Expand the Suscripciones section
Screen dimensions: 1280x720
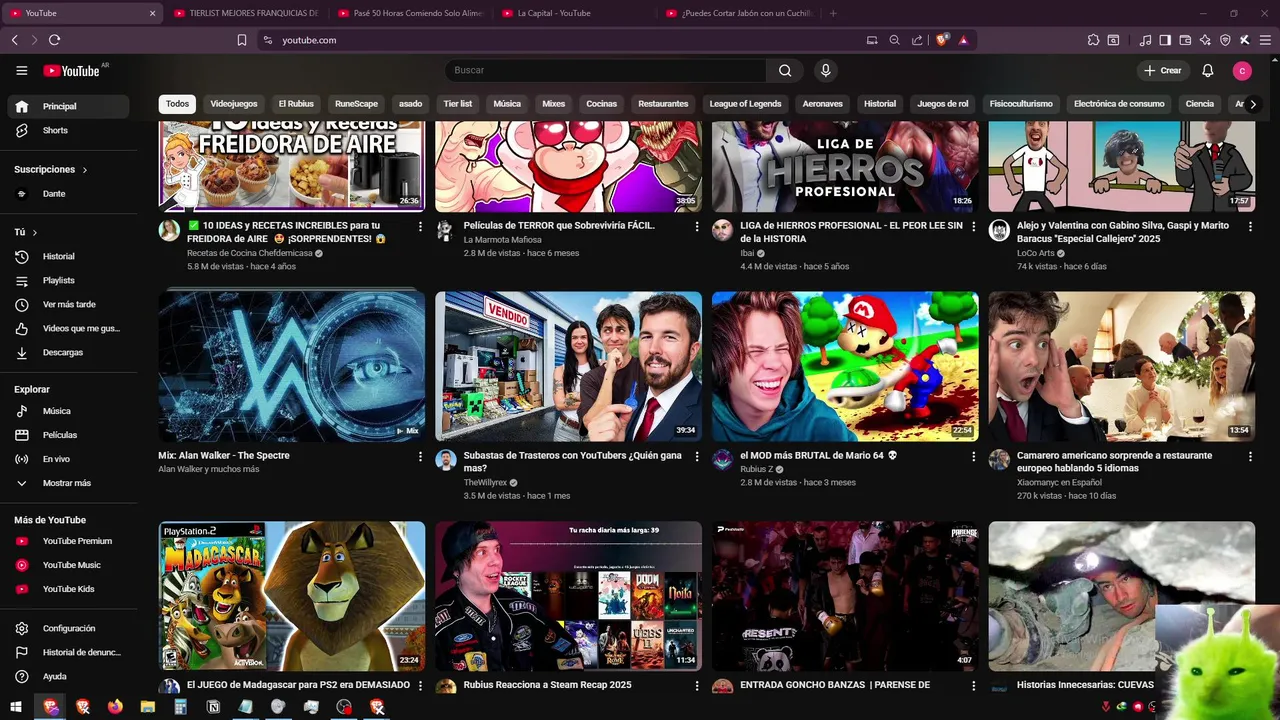click(51, 169)
